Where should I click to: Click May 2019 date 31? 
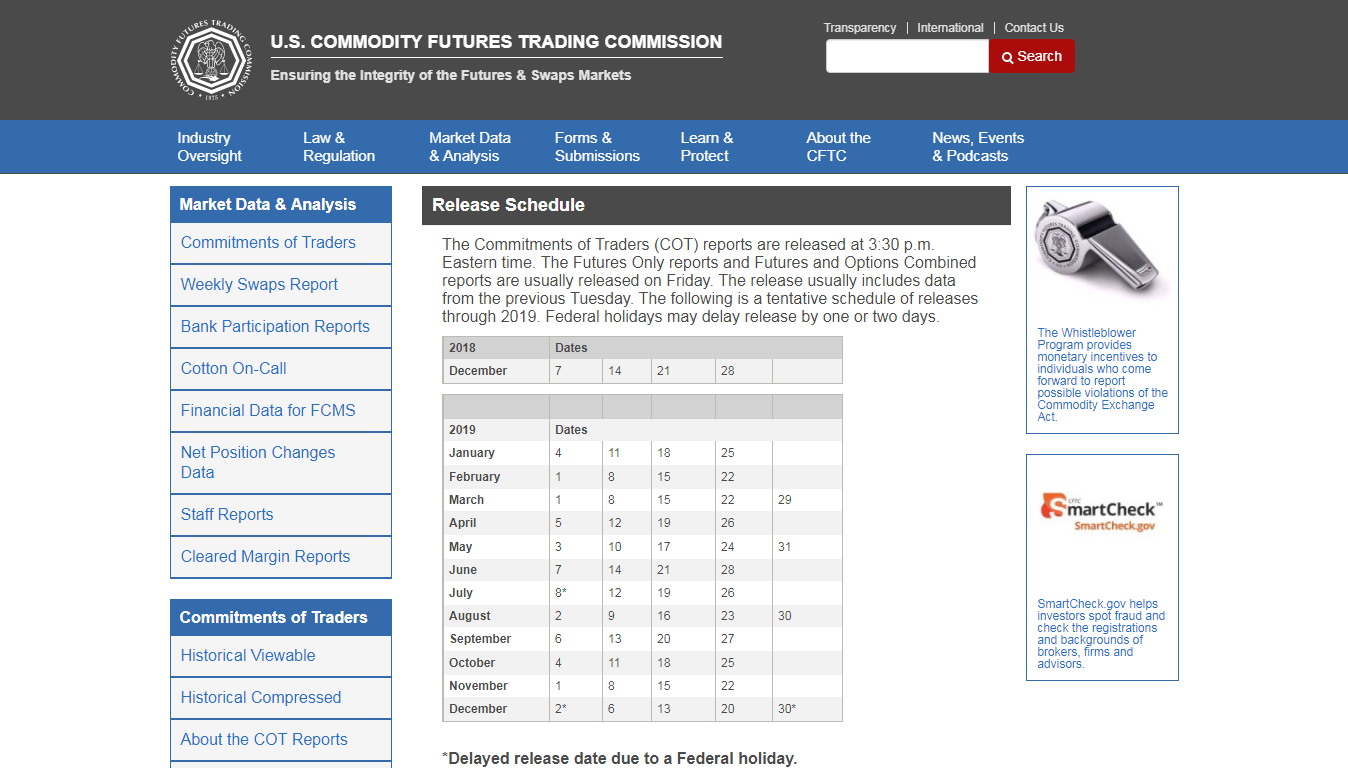[784, 547]
